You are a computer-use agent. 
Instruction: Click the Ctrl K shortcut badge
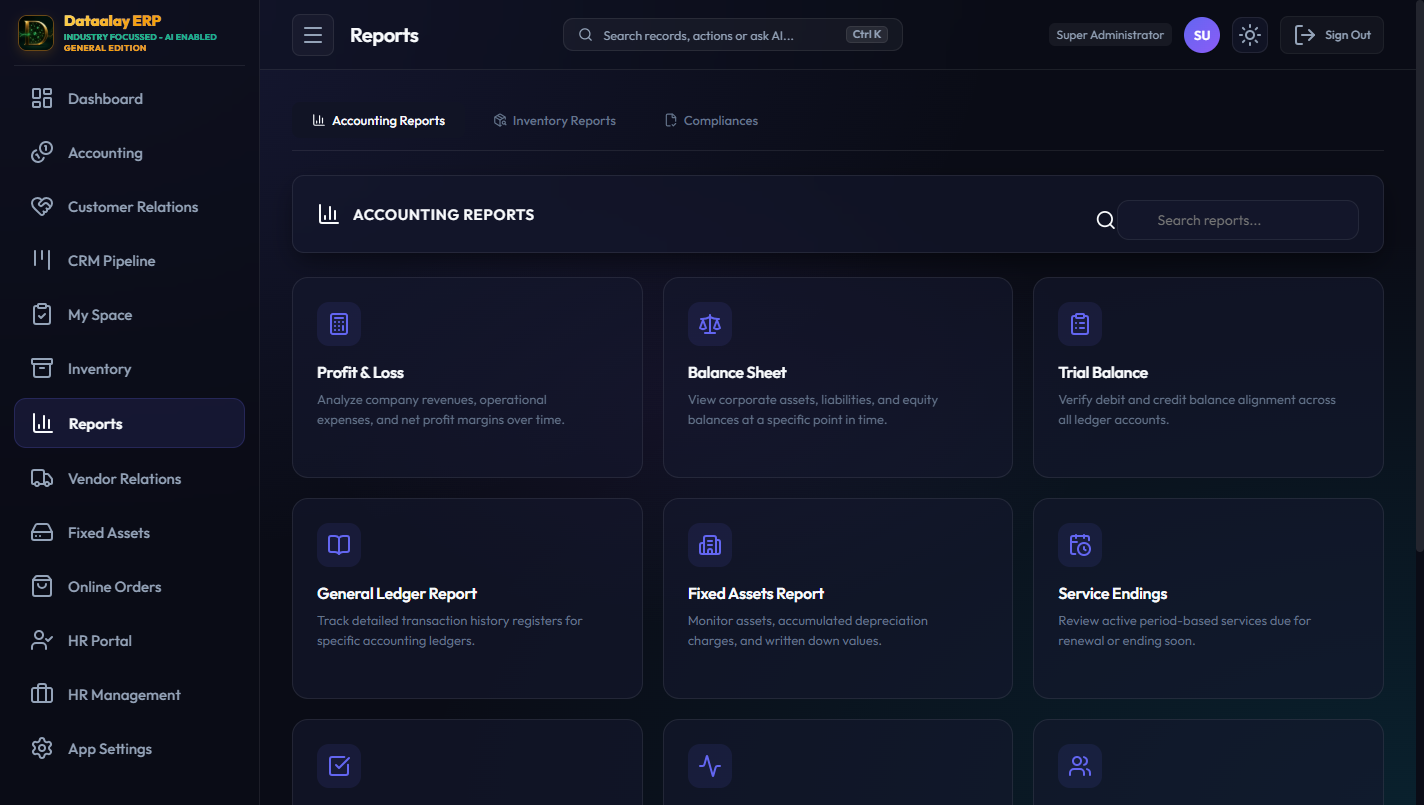tap(866, 35)
